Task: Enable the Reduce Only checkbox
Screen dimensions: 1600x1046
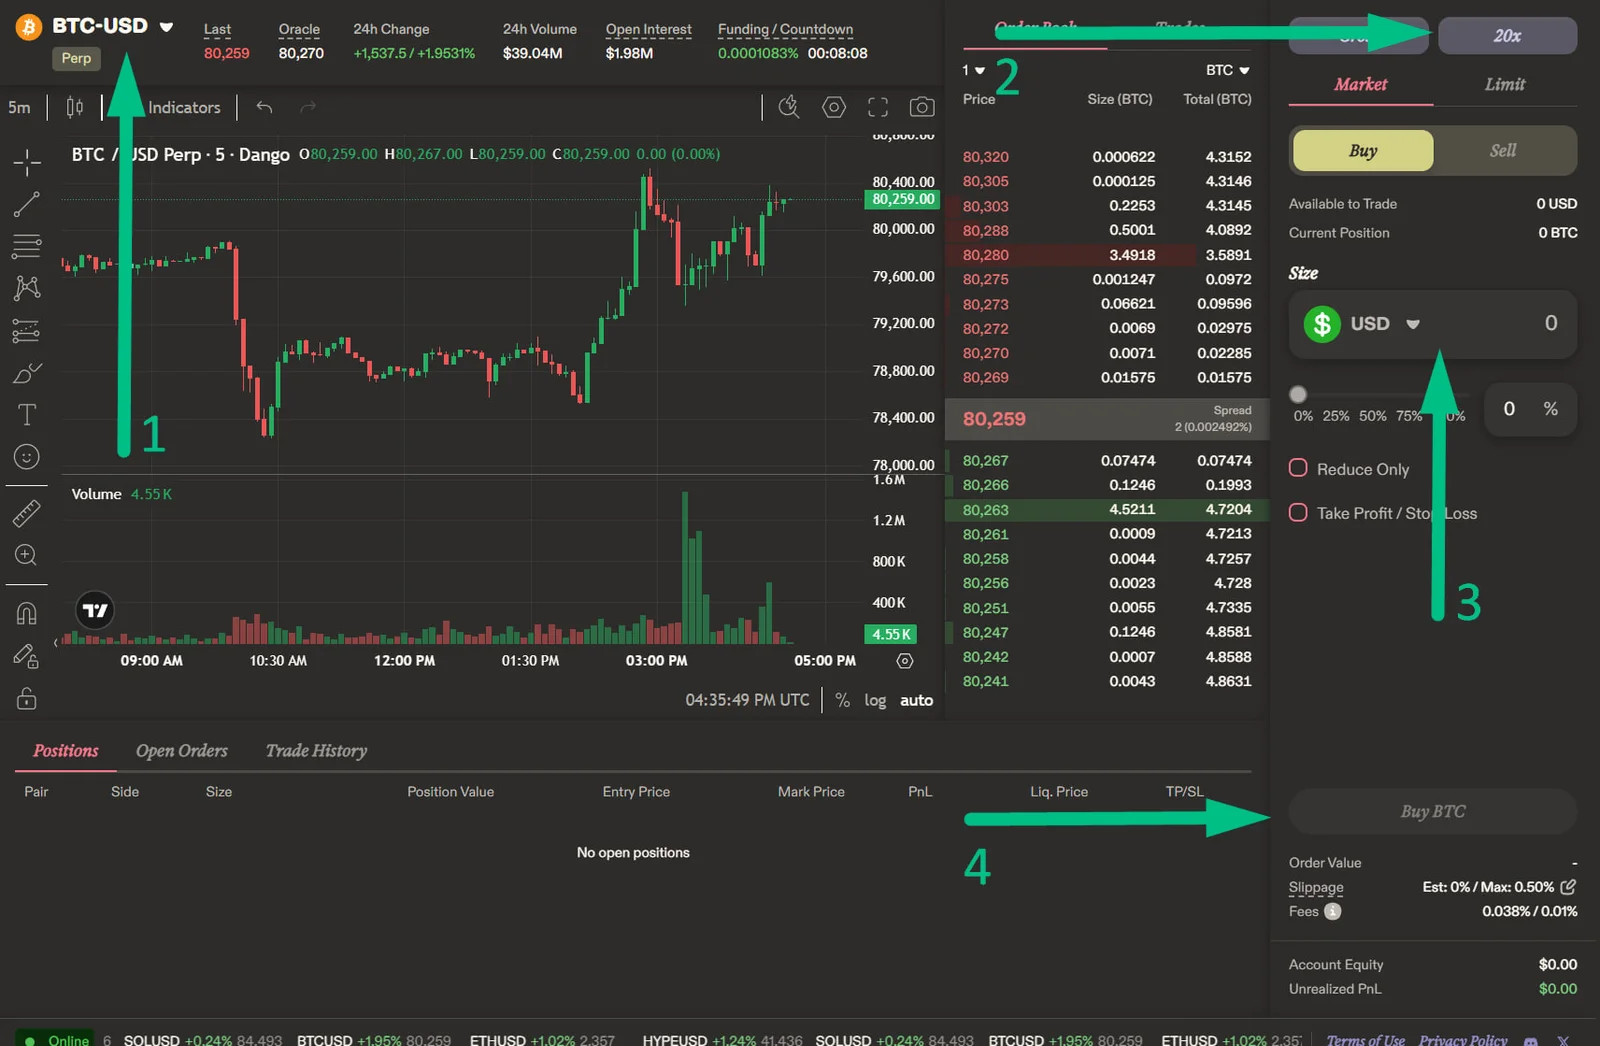Action: point(1298,468)
